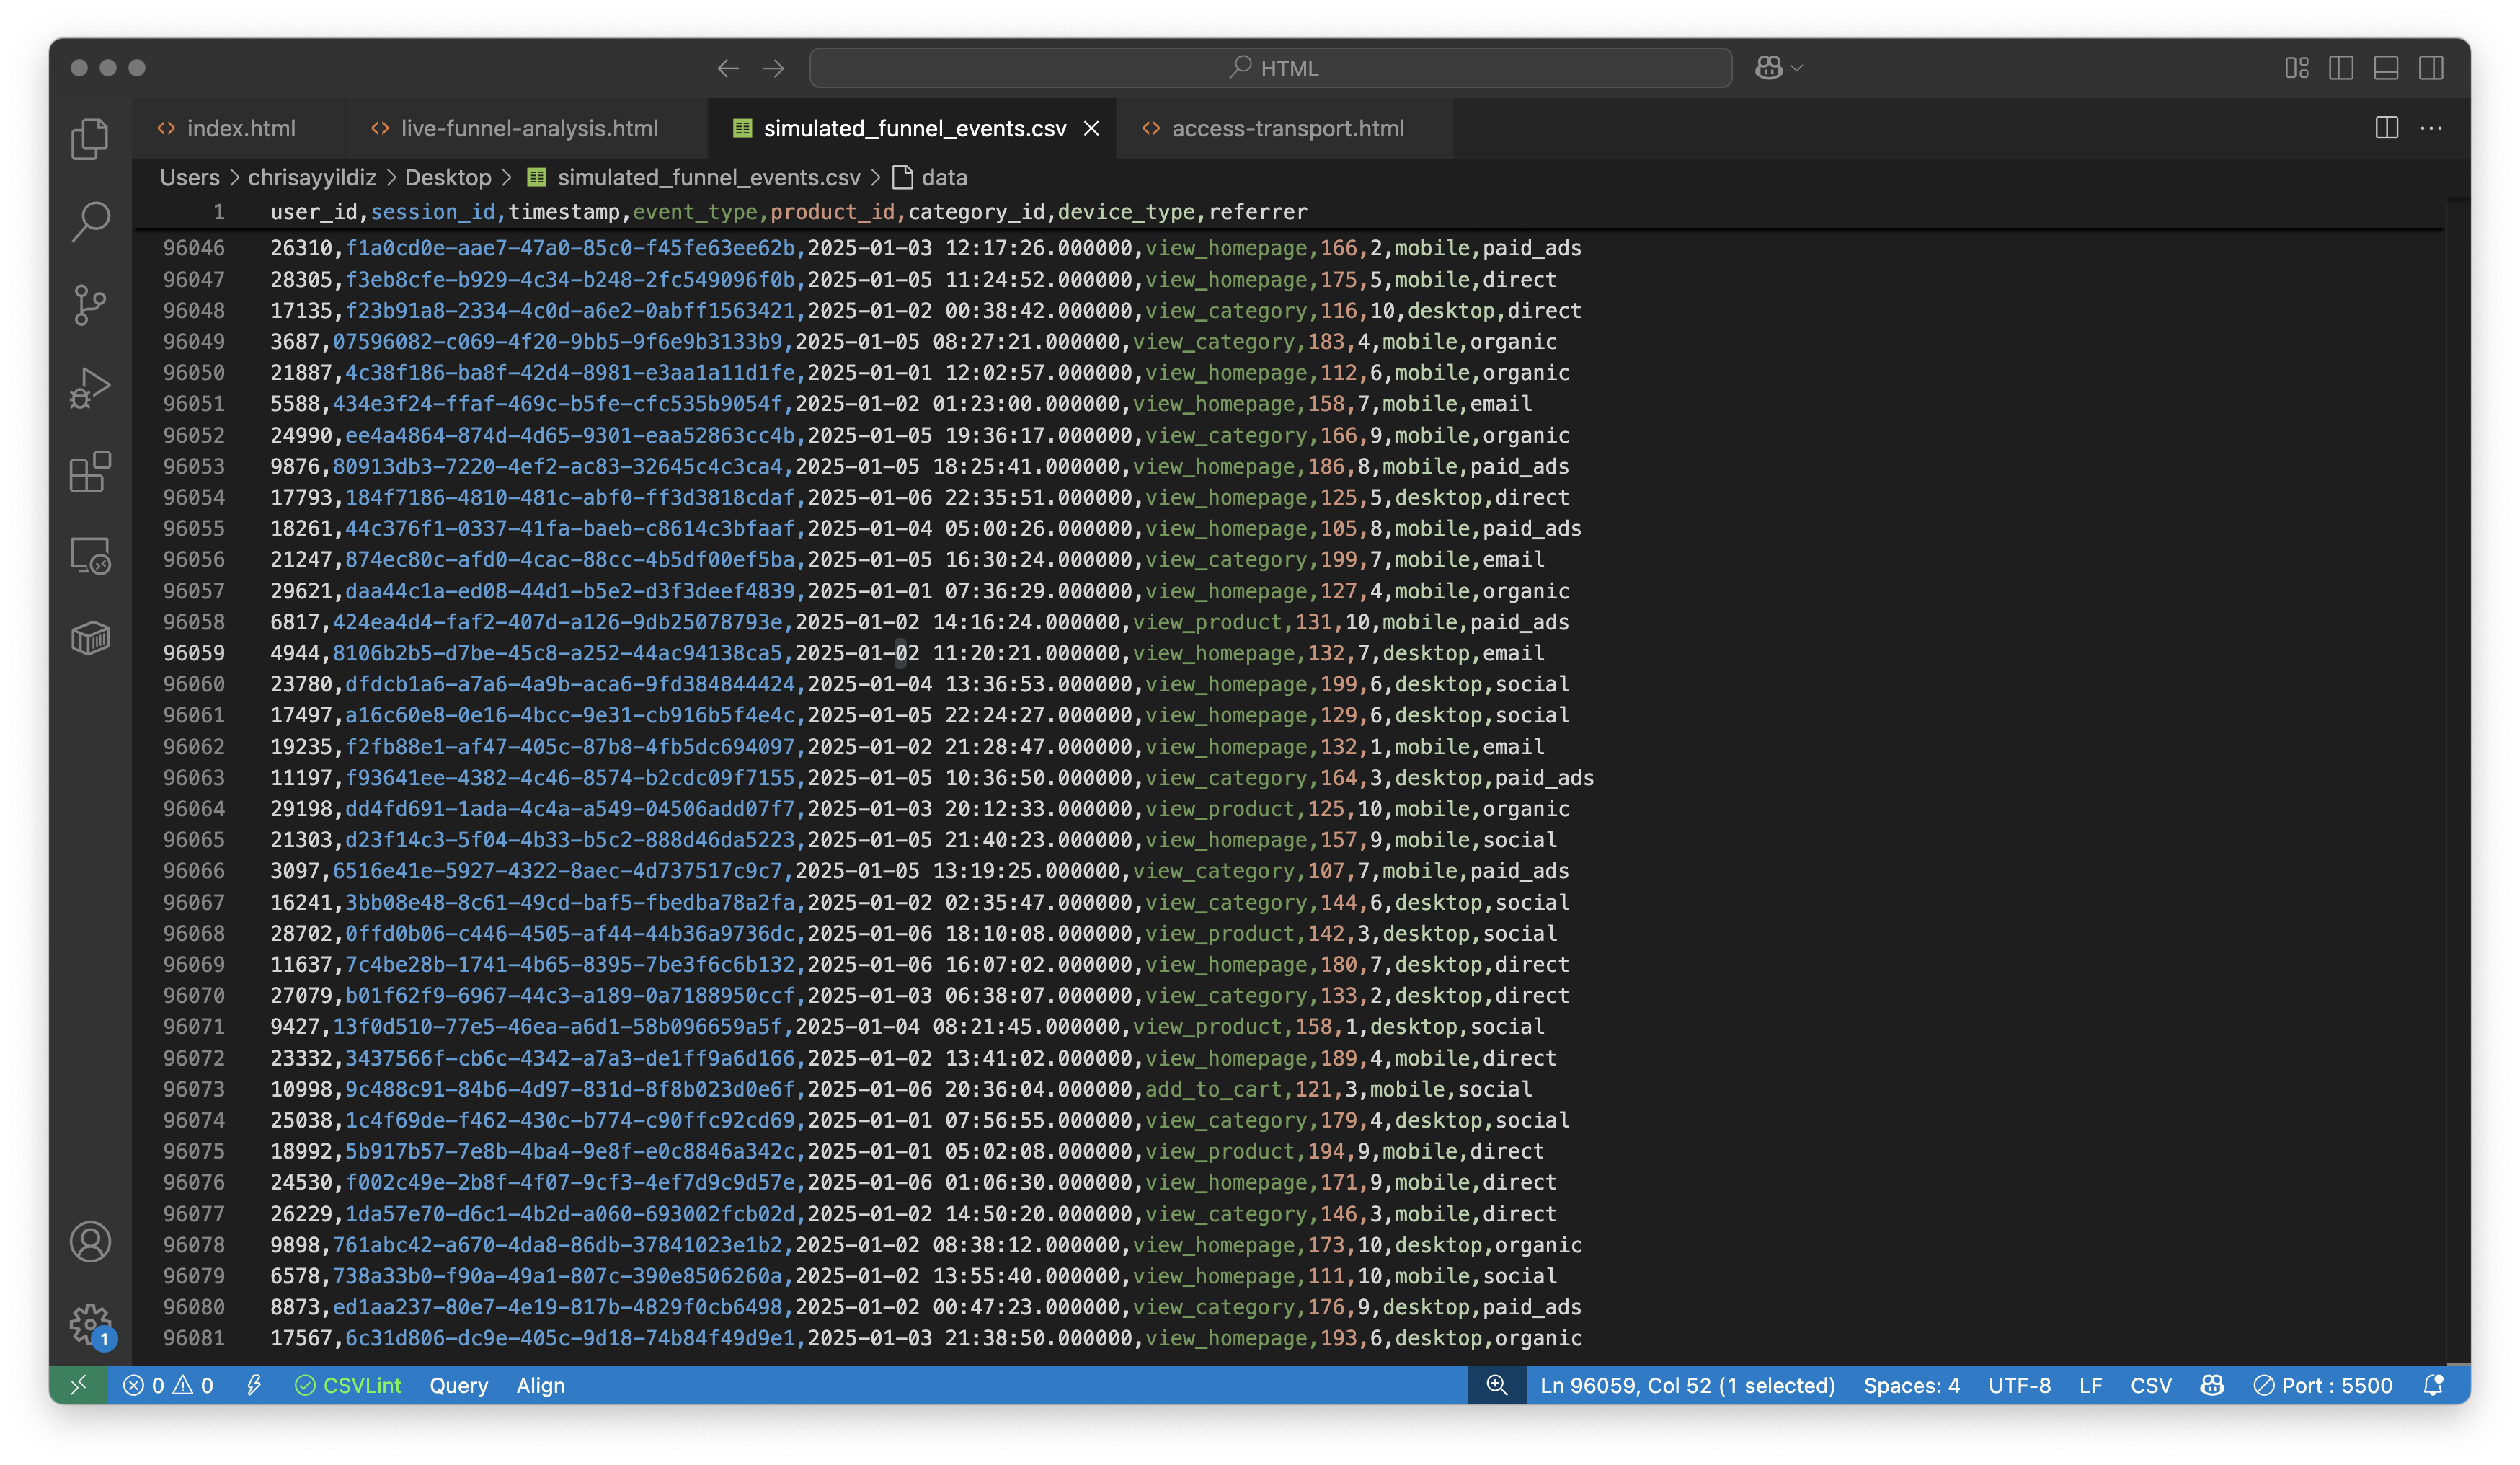The height and width of the screenshot is (1465, 2520).
Task: Click Desktop in the breadcrumb
Action: [448, 177]
